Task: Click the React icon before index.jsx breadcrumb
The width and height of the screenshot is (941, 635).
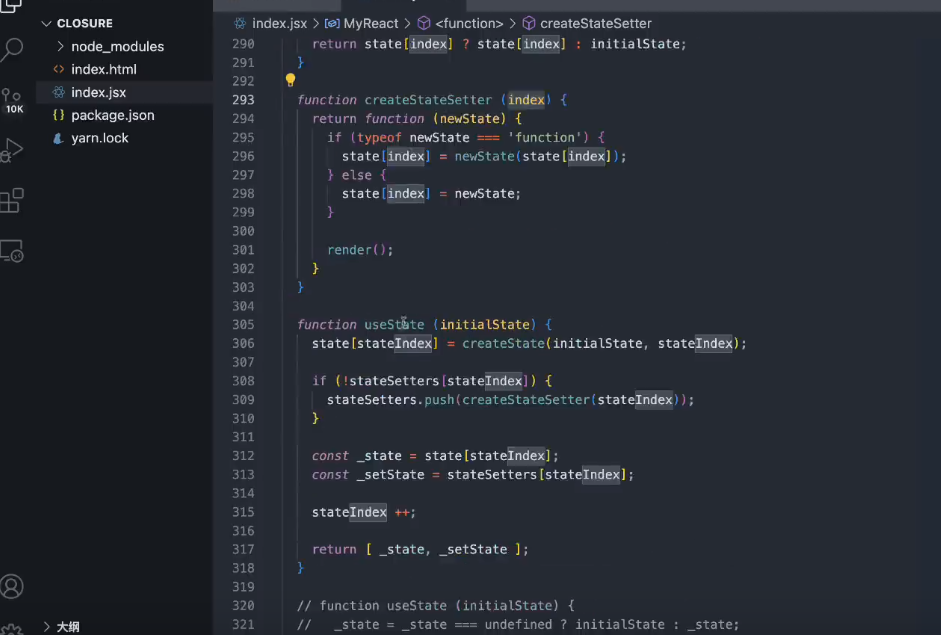Action: pos(240,23)
